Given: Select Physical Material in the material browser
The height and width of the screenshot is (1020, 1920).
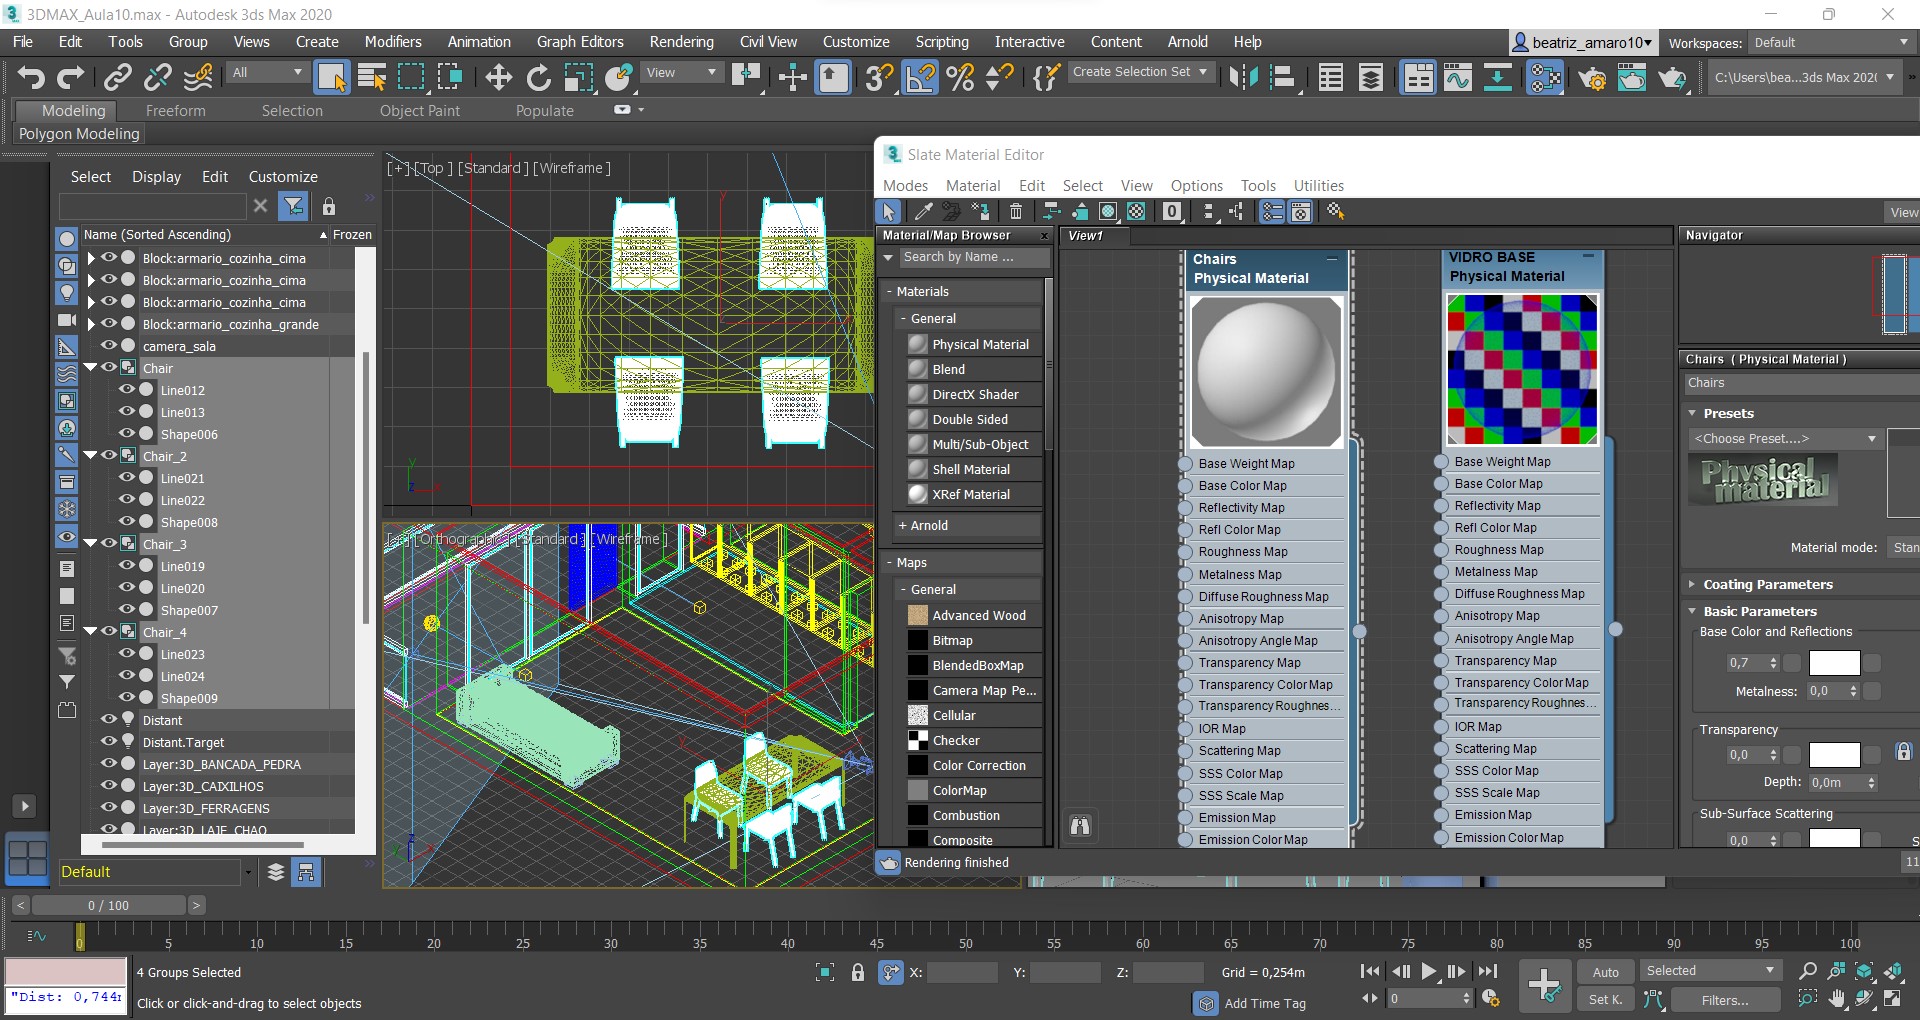Looking at the screenshot, I should pos(979,344).
